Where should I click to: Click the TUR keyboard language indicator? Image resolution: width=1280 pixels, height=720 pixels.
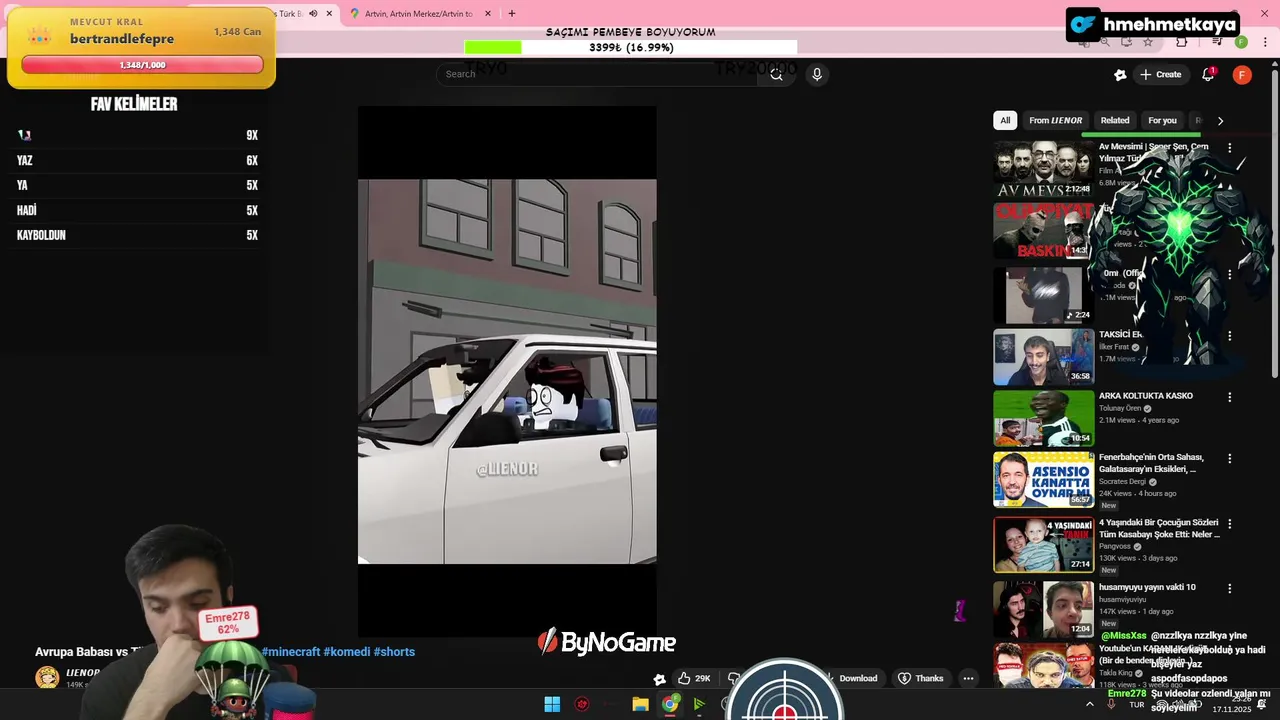(1137, 705)
